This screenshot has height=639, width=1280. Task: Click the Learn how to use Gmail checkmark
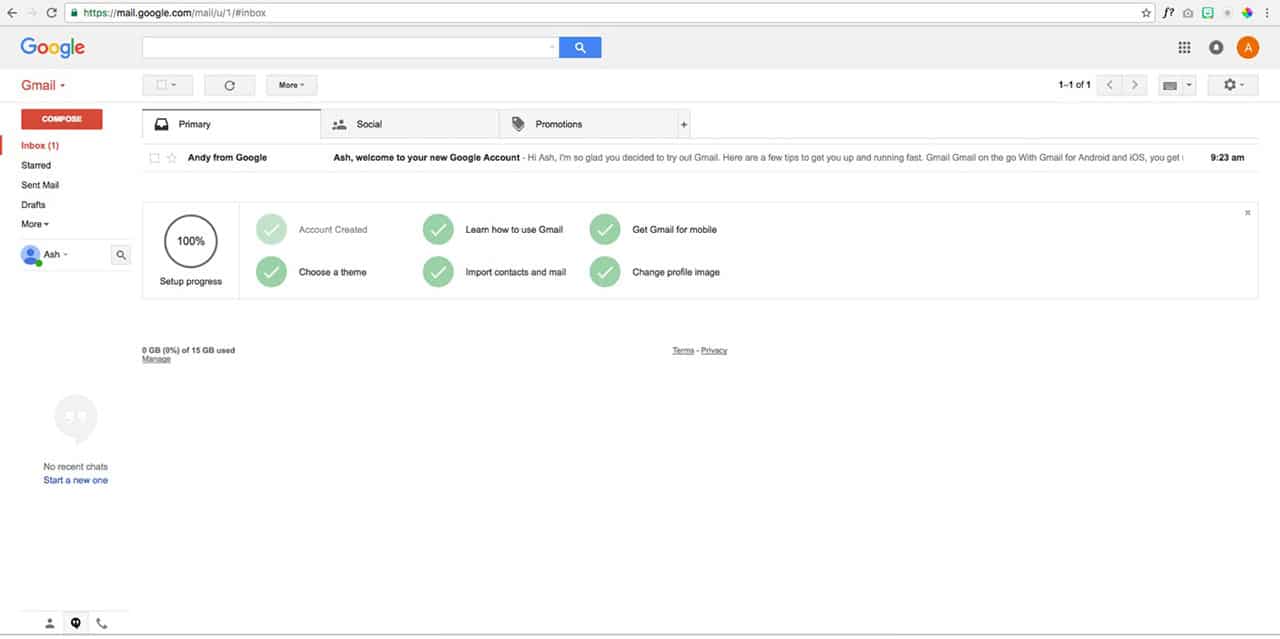[438, 229]
